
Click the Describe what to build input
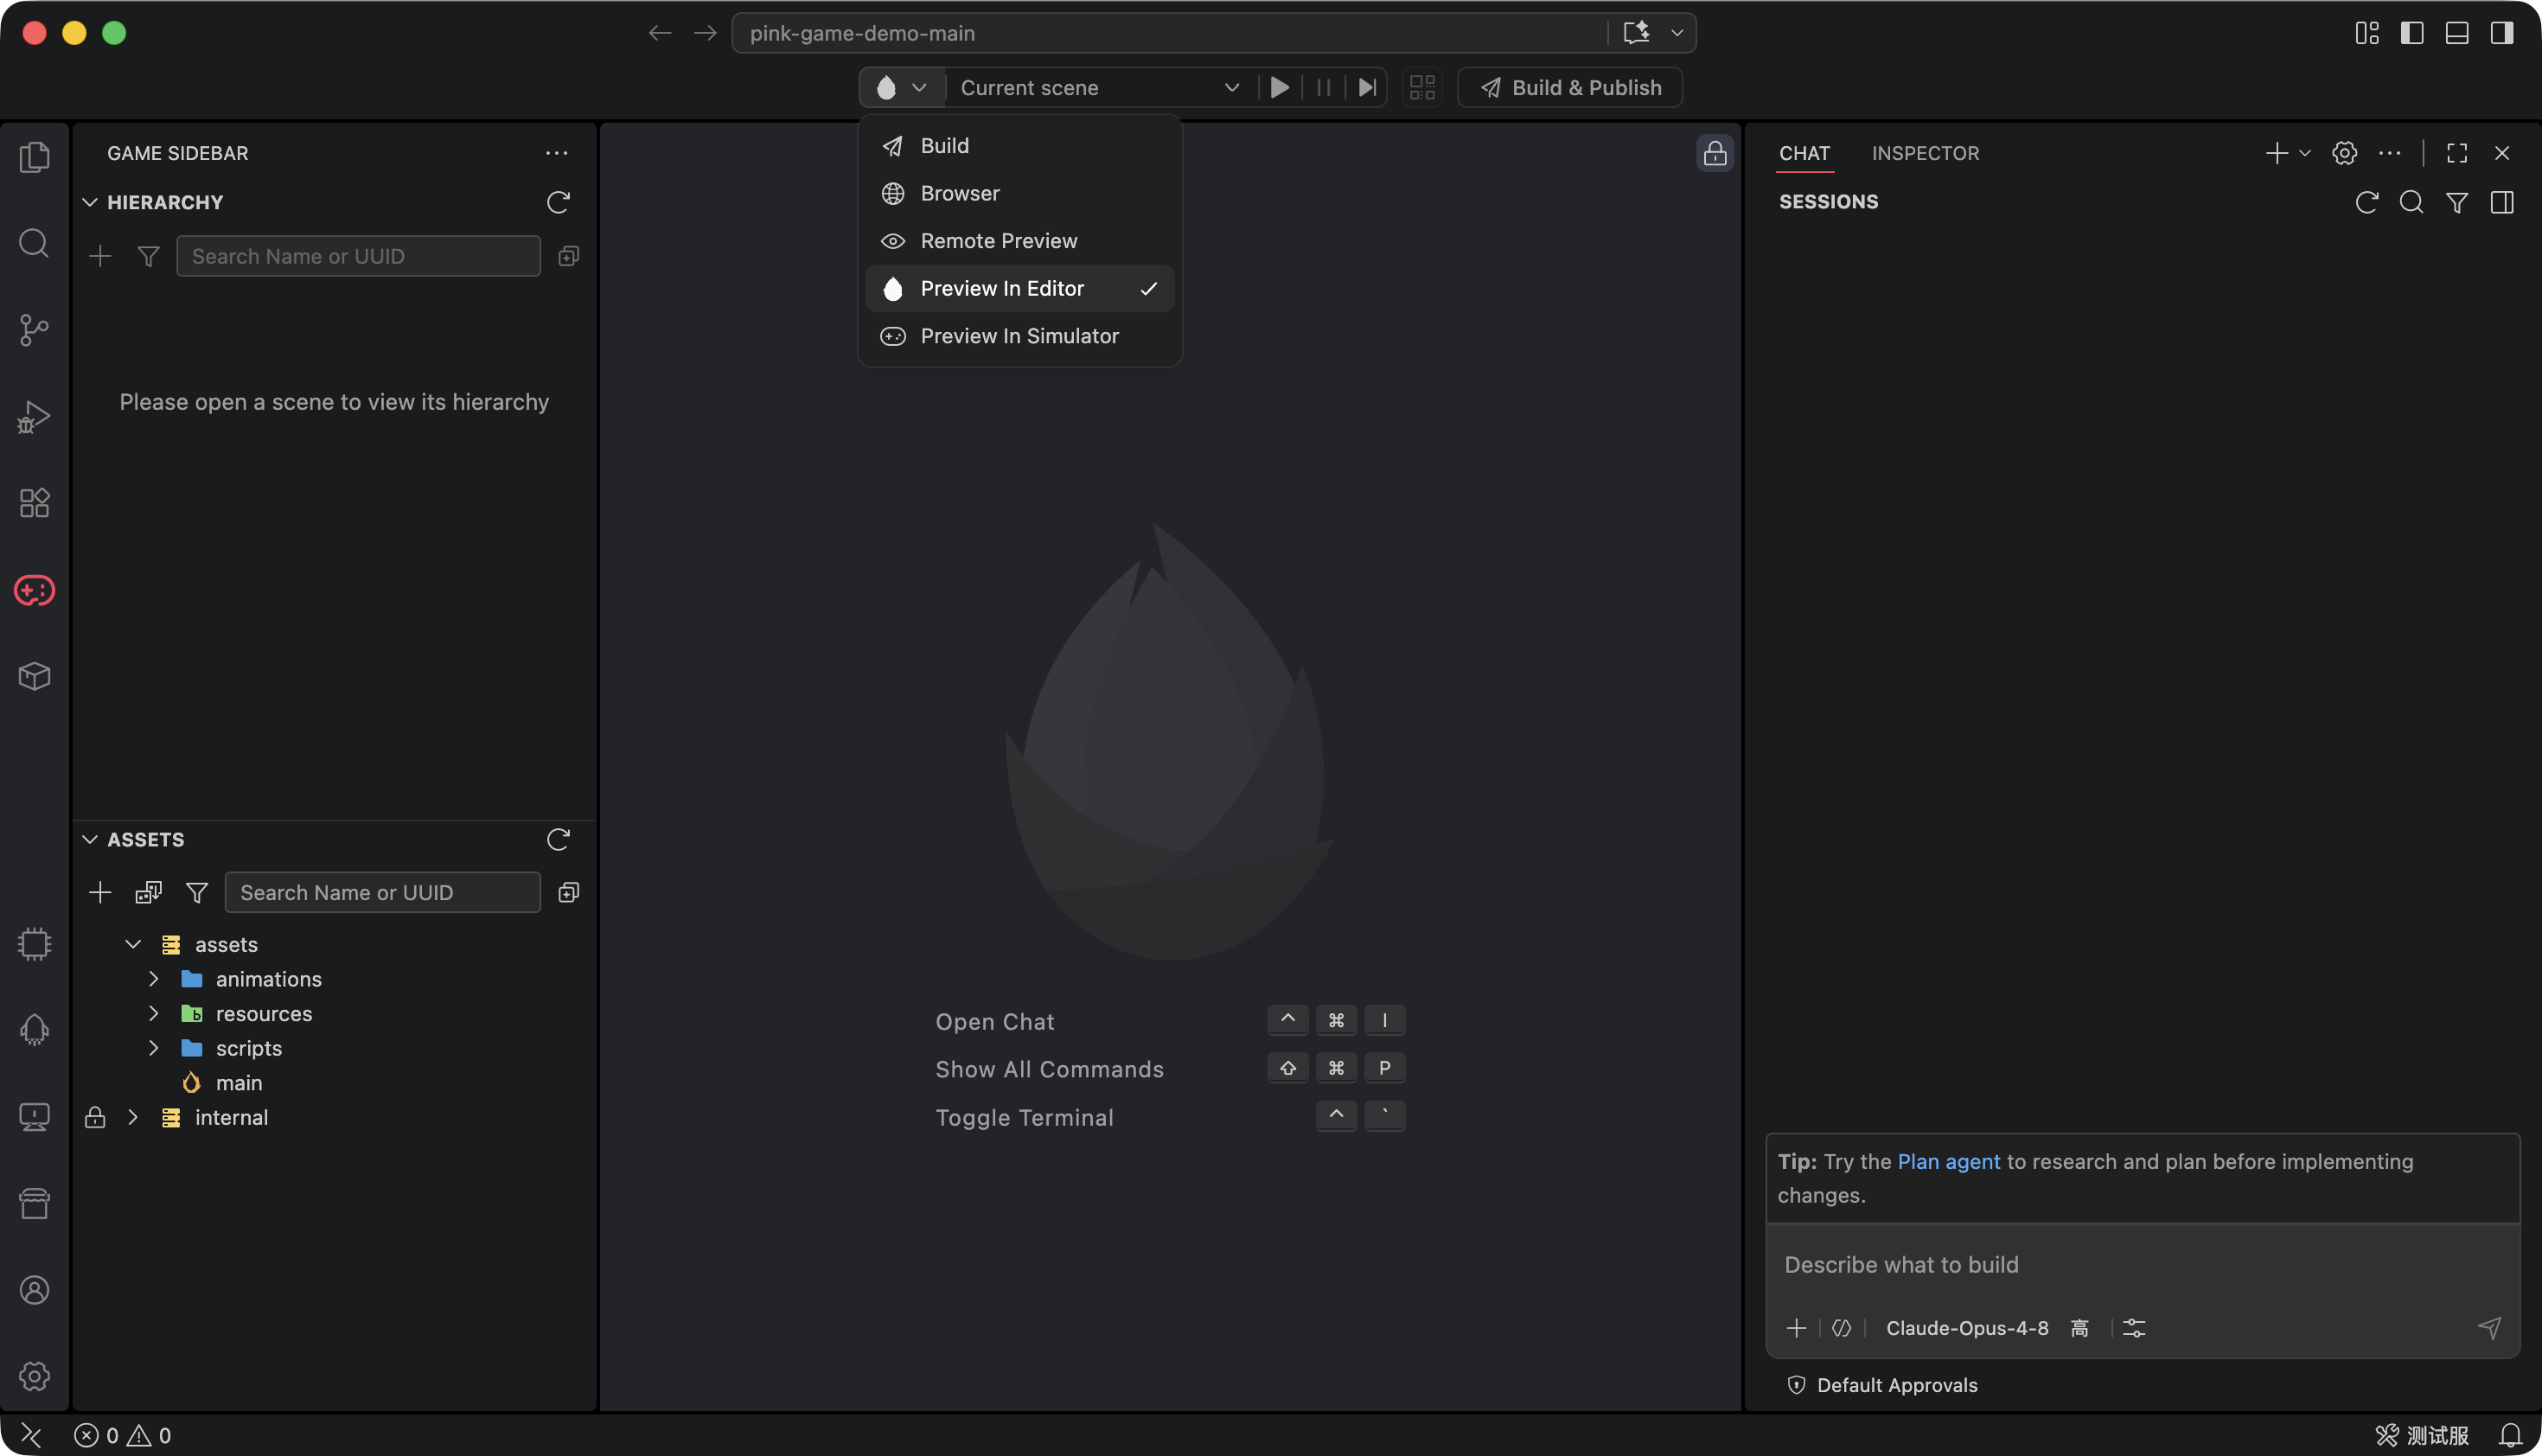(2142, 1265)
